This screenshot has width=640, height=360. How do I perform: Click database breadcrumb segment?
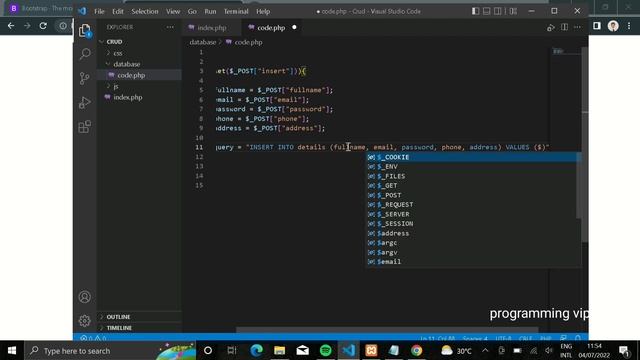202,42
